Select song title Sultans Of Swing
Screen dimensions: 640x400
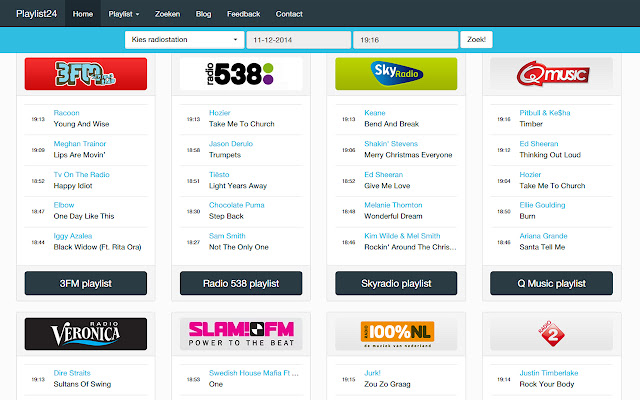coord(82,384)
